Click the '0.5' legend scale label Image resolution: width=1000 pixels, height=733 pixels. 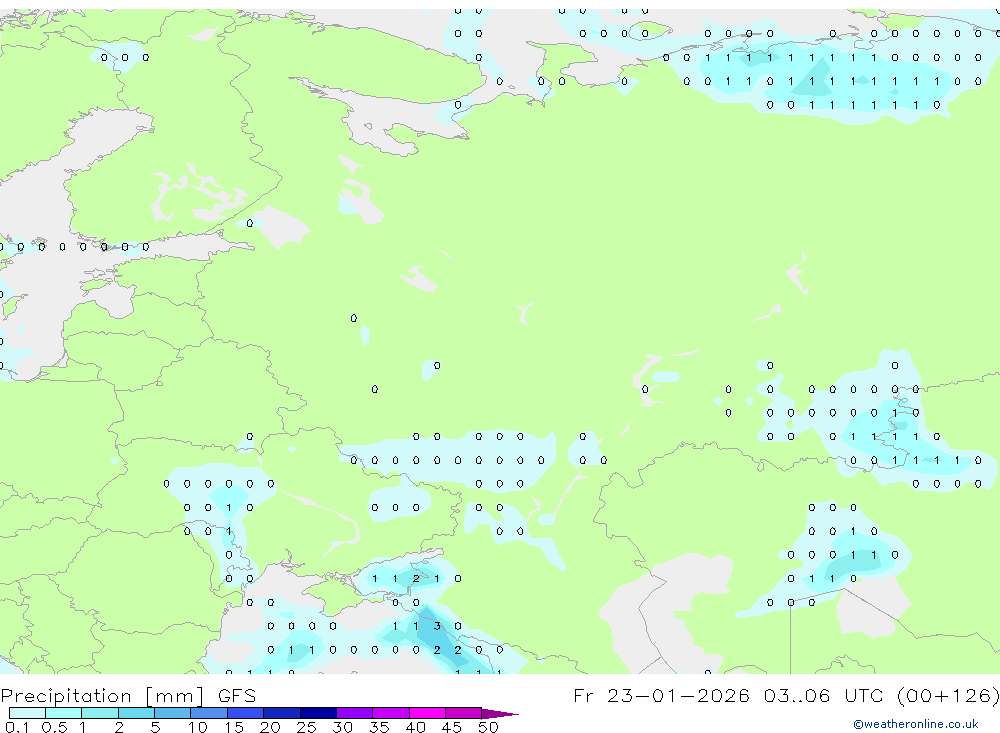[54, 727]
